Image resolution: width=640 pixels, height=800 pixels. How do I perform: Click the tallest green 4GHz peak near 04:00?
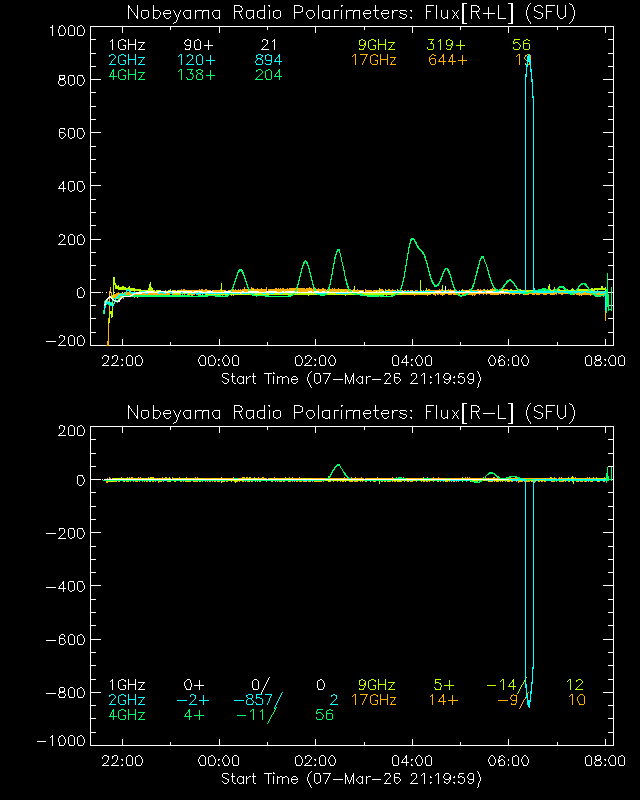[x=412, y=240]
